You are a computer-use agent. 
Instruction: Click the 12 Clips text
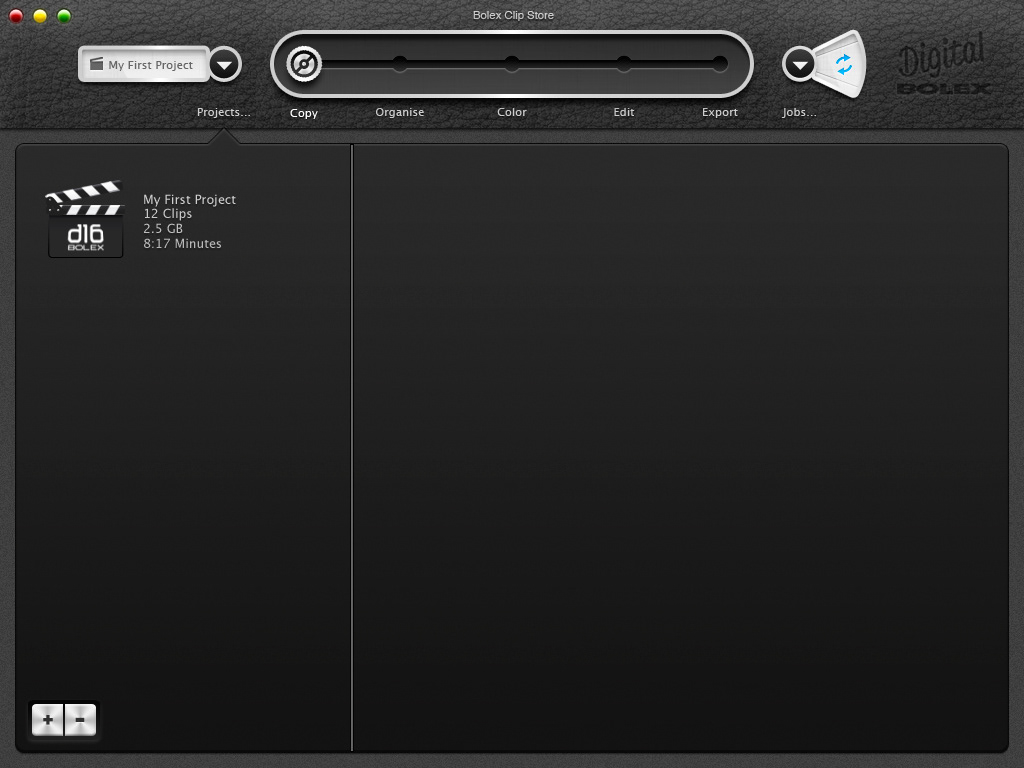pyautogui.click(x=168, y=214)
